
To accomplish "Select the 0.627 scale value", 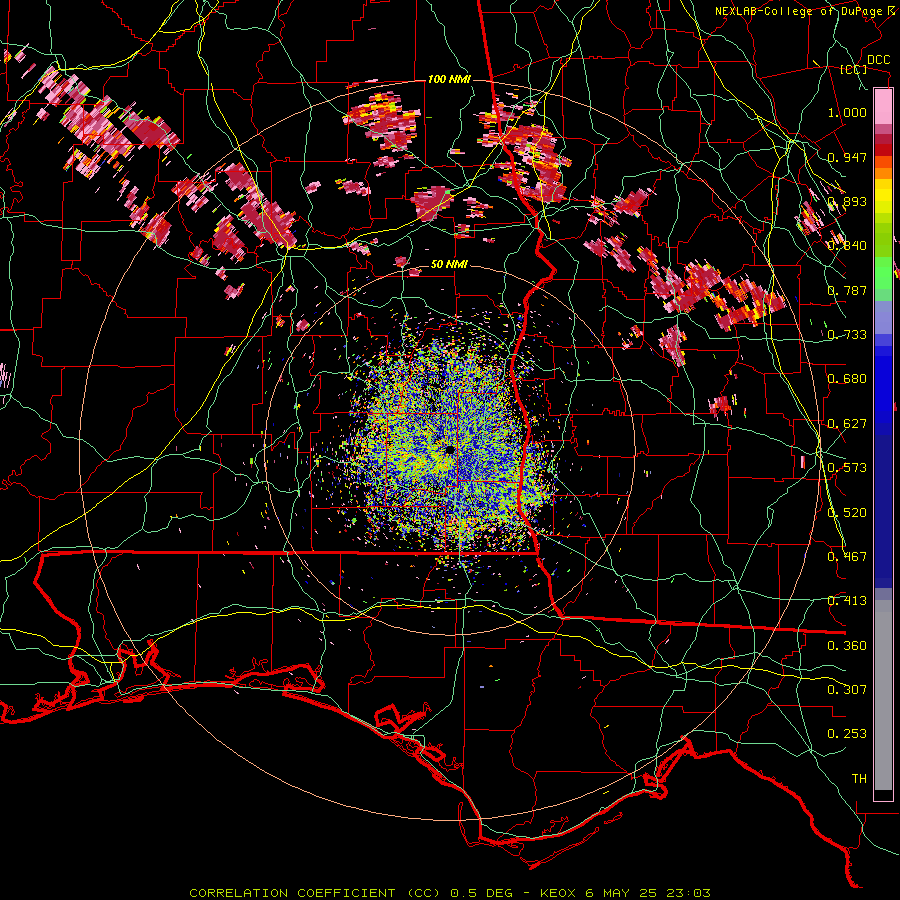I will coord(847,424).
